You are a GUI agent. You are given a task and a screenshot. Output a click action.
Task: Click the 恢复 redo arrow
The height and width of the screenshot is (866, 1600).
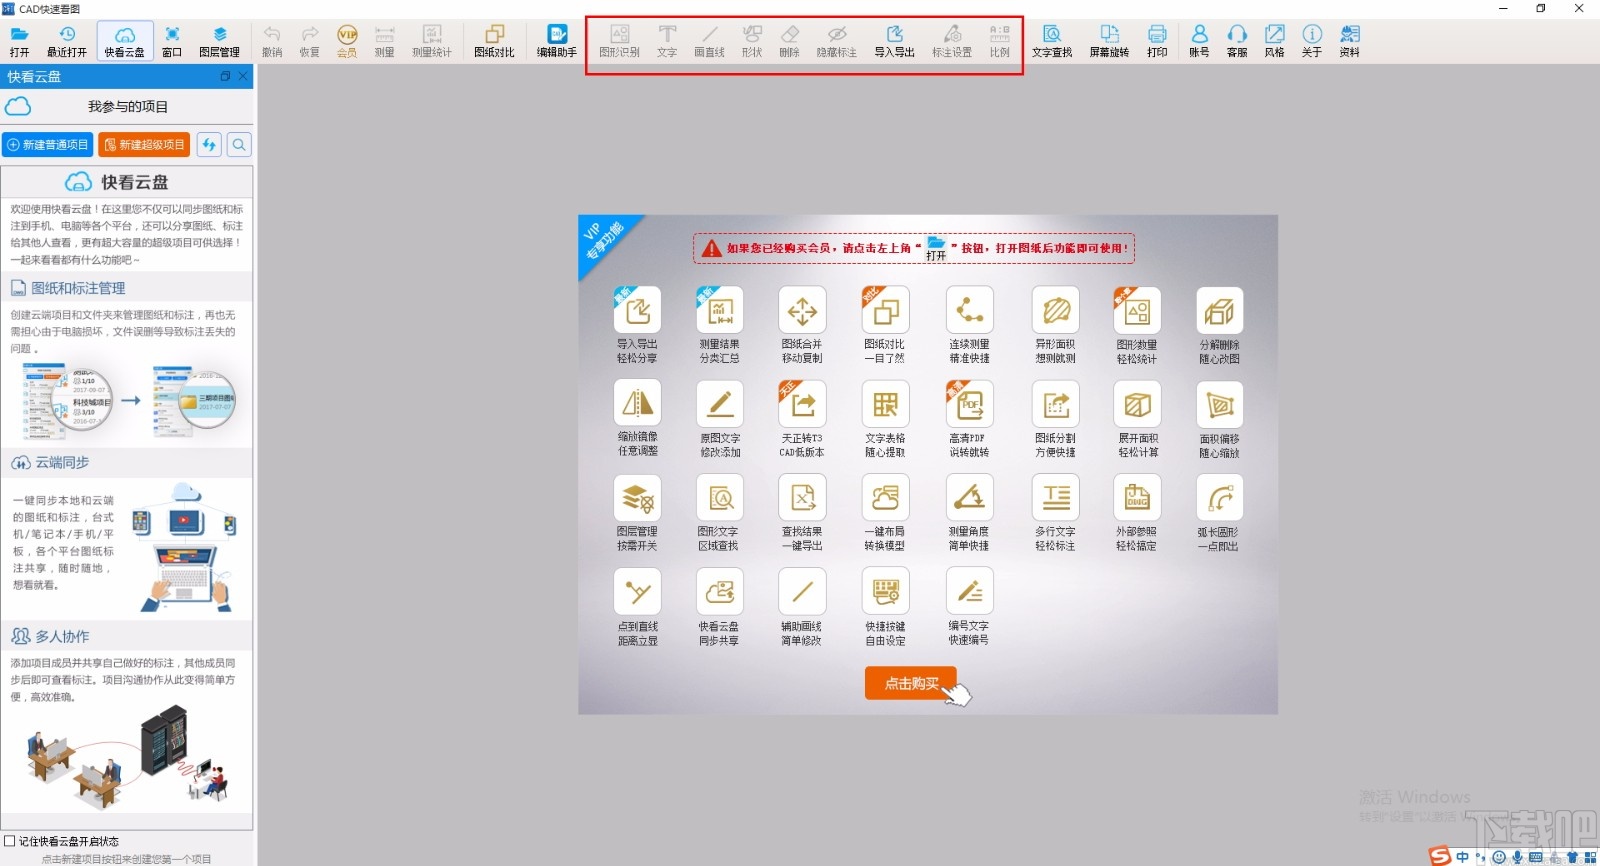pos(310,41)
